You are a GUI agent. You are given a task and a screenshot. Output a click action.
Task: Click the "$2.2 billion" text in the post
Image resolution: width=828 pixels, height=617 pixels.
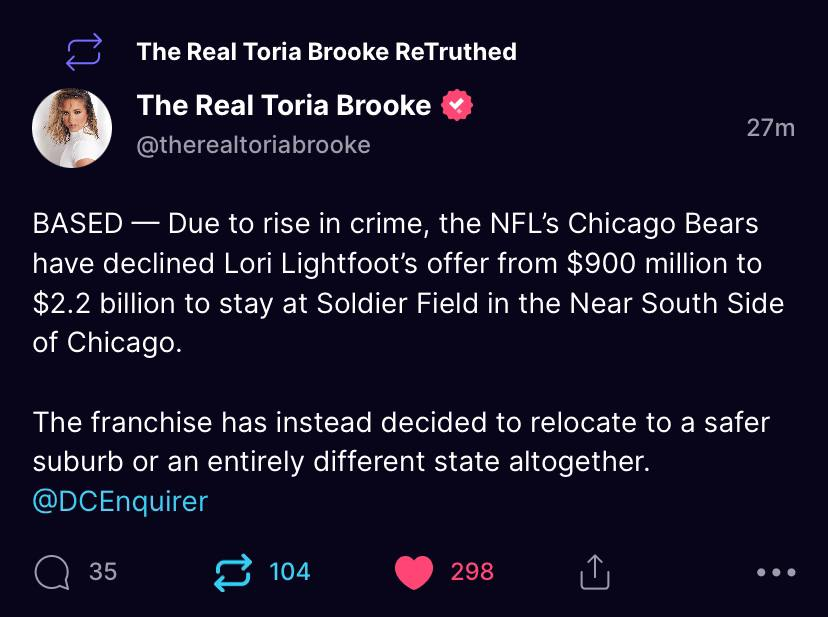(105, 303)
